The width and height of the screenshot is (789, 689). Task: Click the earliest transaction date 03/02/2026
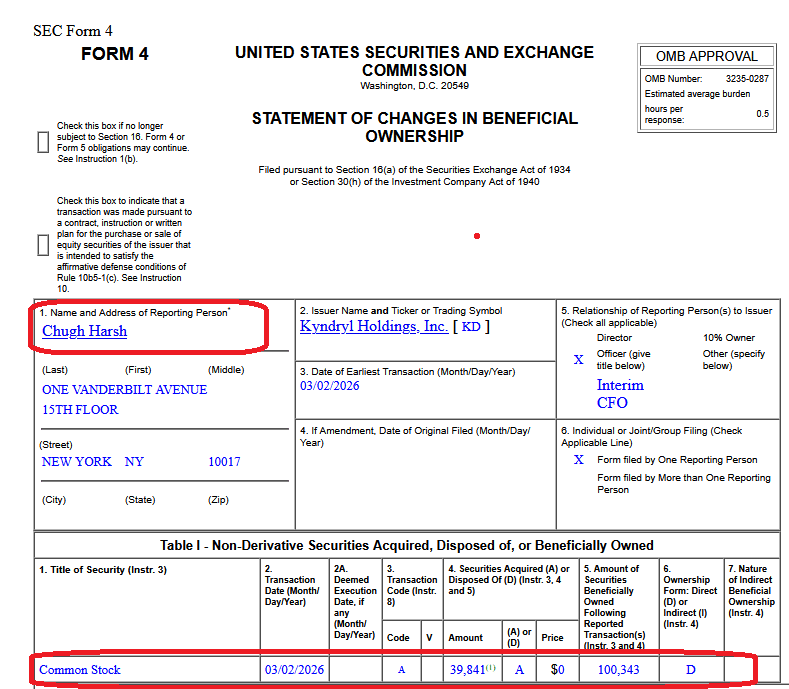tap(330, 386)
